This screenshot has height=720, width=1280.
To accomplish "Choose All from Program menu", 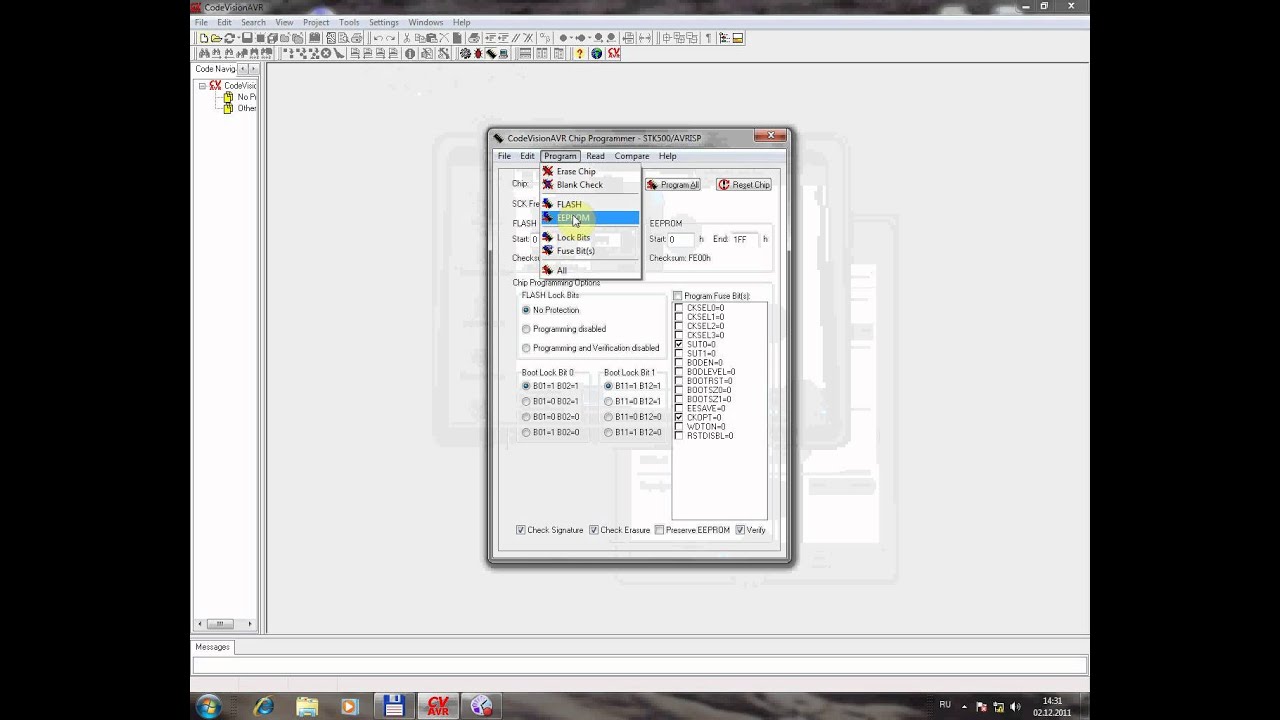I will [590, 270].
